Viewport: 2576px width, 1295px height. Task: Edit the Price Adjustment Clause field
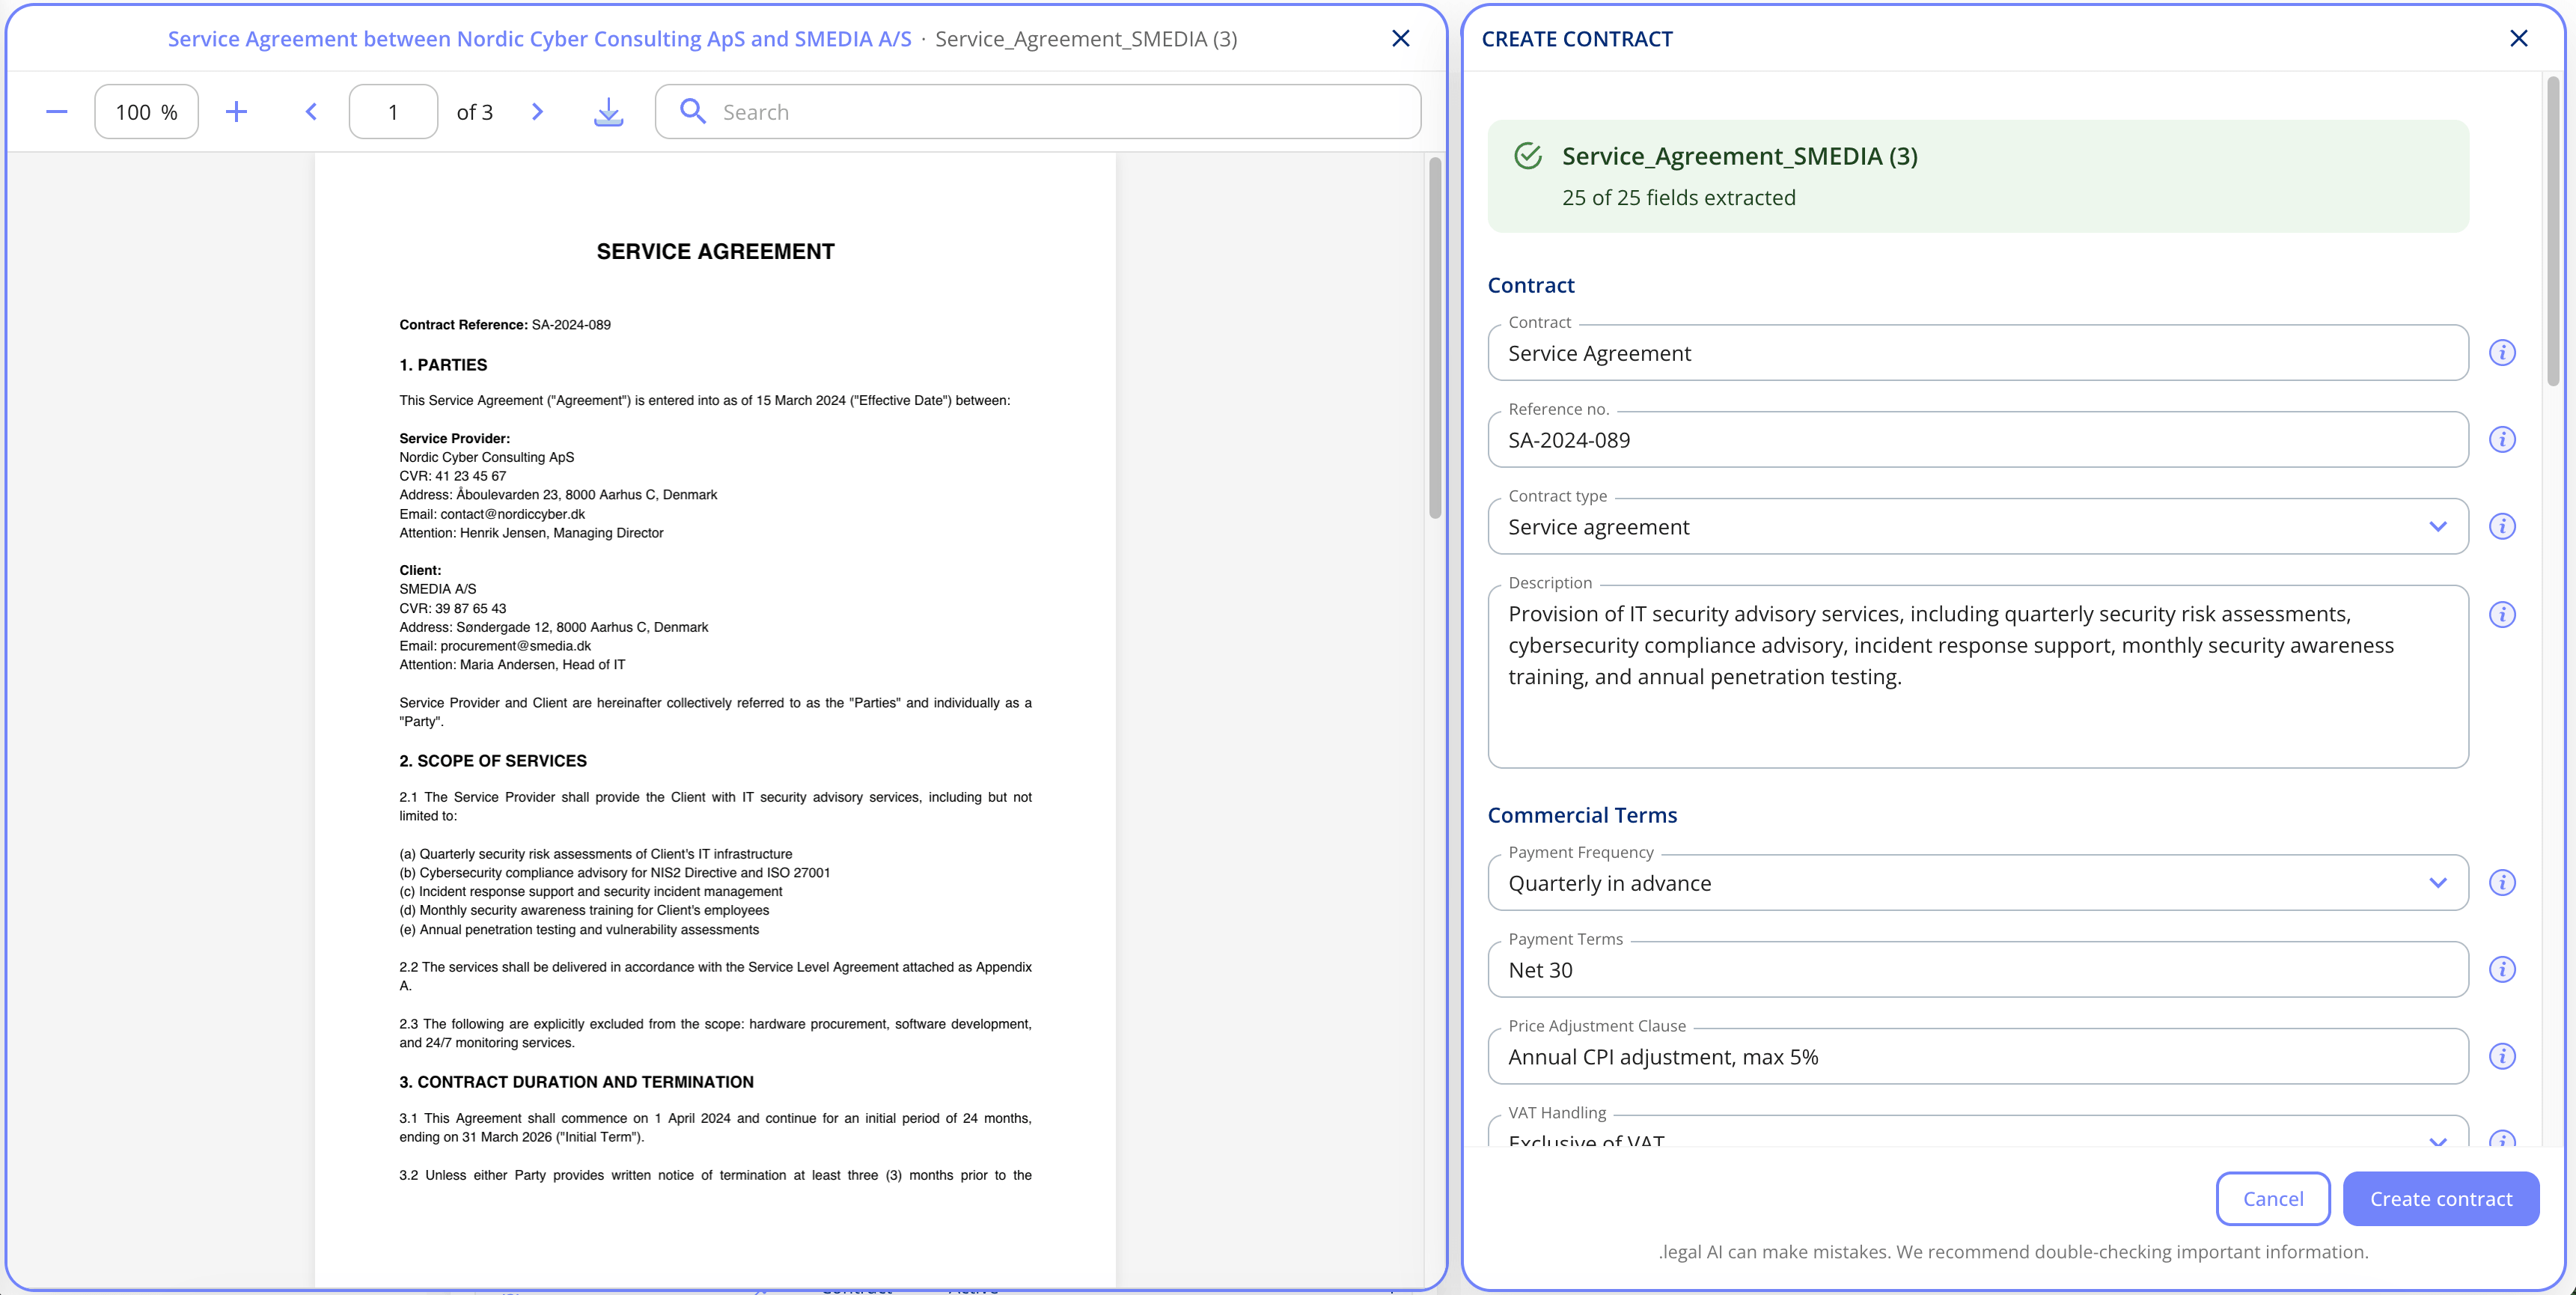(x=1977, y=1057)
